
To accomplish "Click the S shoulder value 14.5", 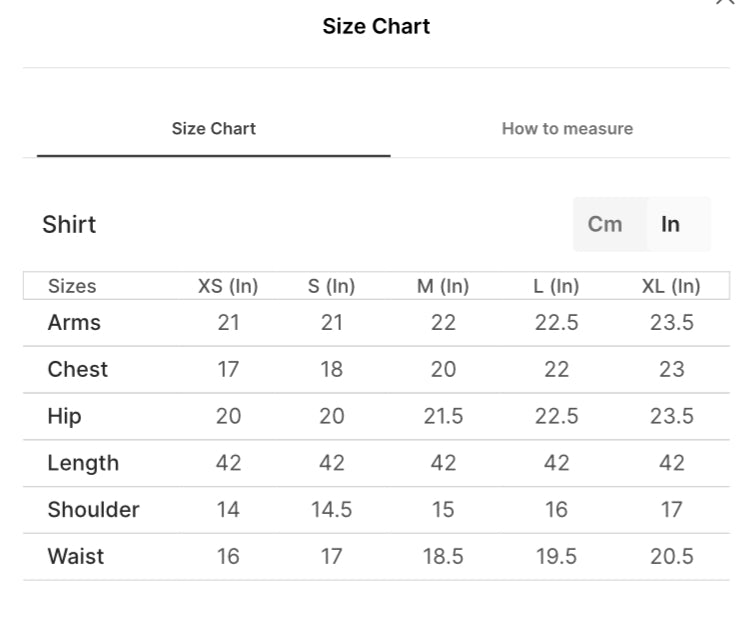I will pyautogui.click(x=331, y=510).
